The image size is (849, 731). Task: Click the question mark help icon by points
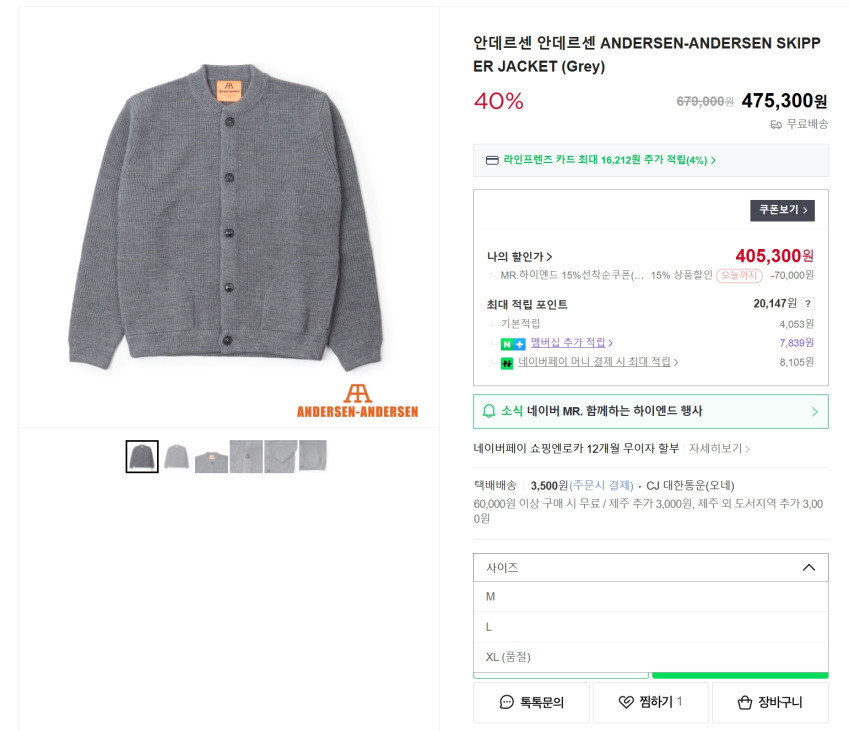tap(808, 304)
